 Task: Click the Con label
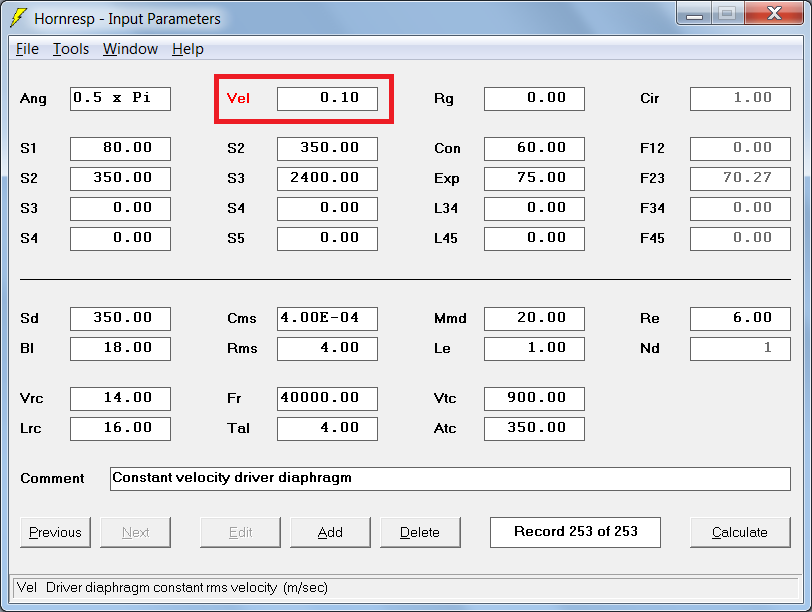coord(447,149)
